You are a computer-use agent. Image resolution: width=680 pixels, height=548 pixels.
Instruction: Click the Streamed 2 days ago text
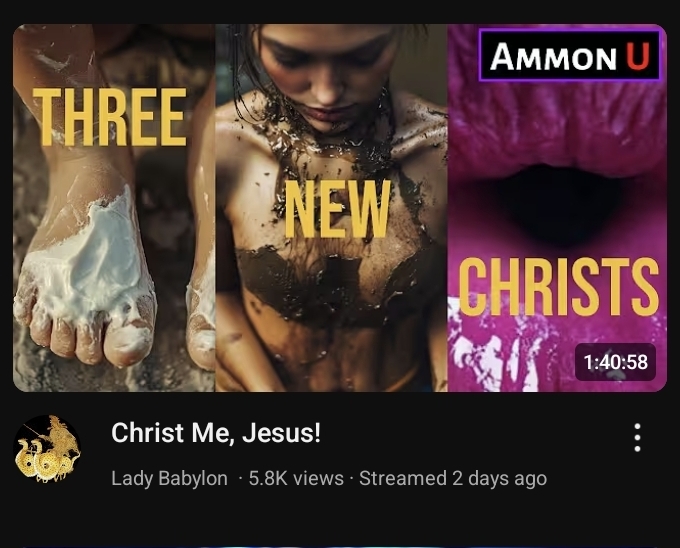pyautogui.click(x=453, y=478)
